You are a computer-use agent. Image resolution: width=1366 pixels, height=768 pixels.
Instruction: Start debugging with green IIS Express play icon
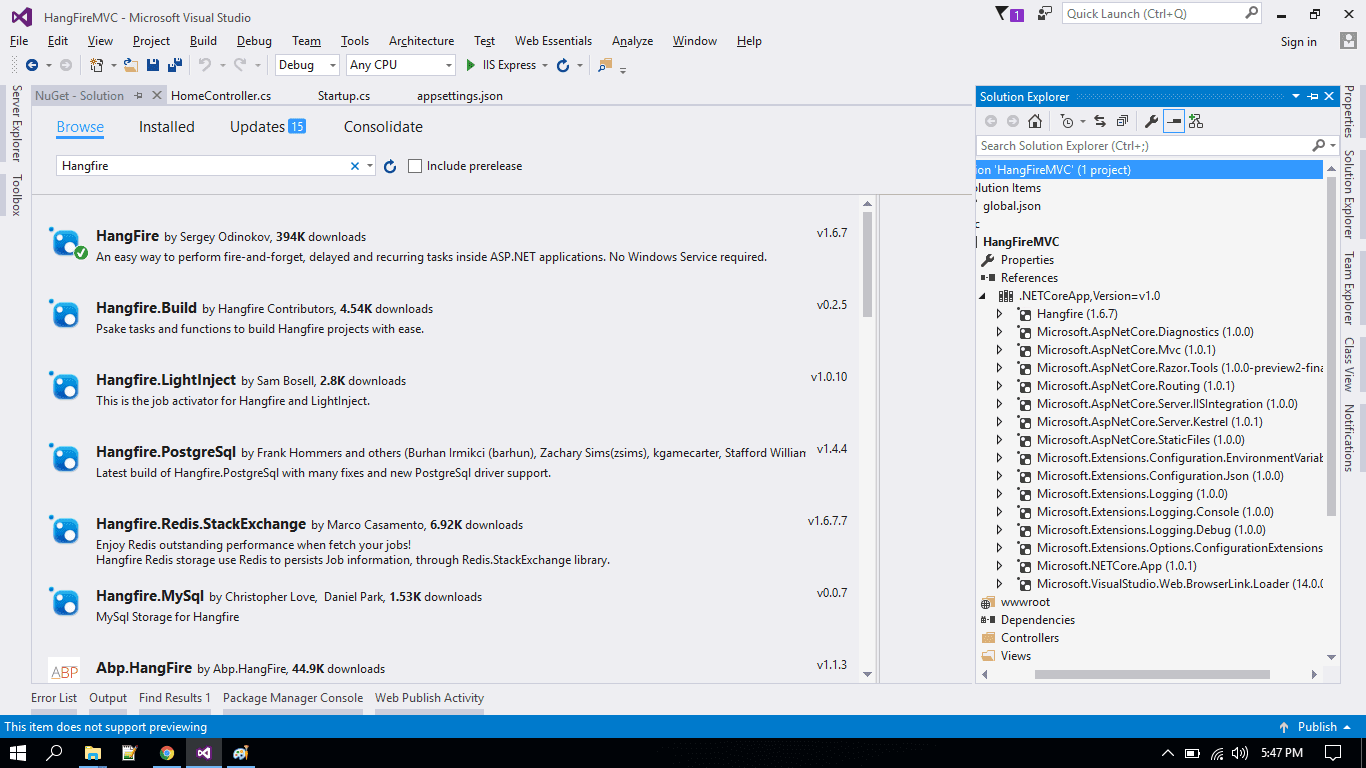tap(471, 65)
